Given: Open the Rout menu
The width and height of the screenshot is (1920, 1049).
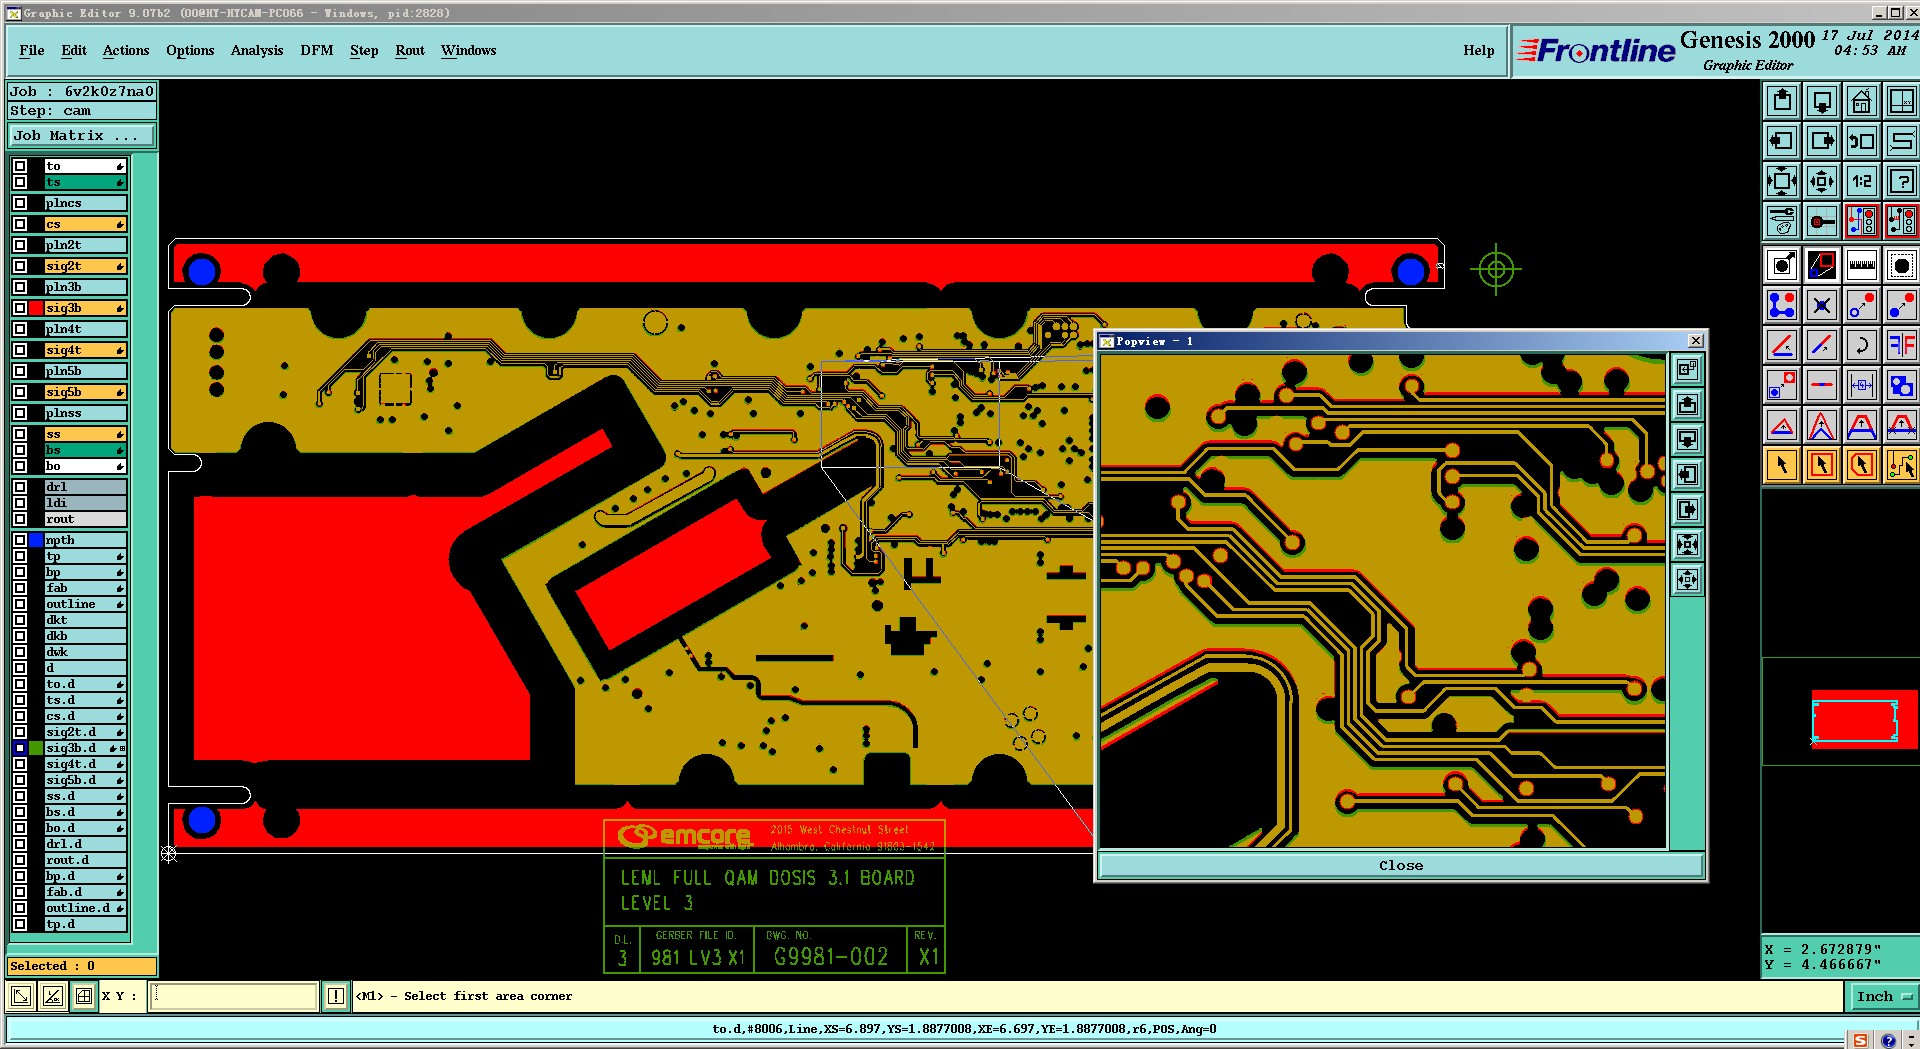Looking at the screenshot, I should tap(410, 50).
